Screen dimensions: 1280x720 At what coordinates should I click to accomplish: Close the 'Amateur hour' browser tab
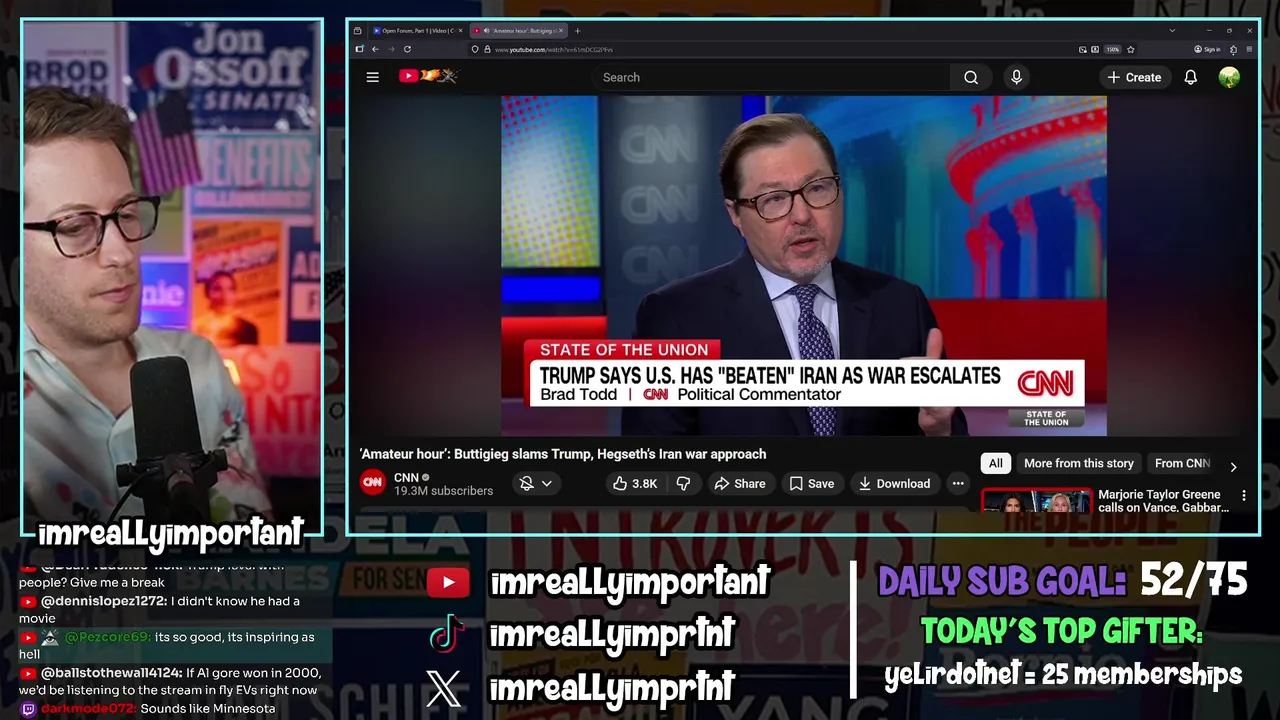coord(561,31)
